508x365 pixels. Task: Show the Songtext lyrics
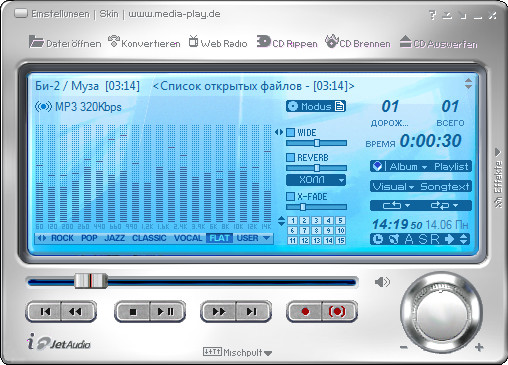click(x=445, y=186)
